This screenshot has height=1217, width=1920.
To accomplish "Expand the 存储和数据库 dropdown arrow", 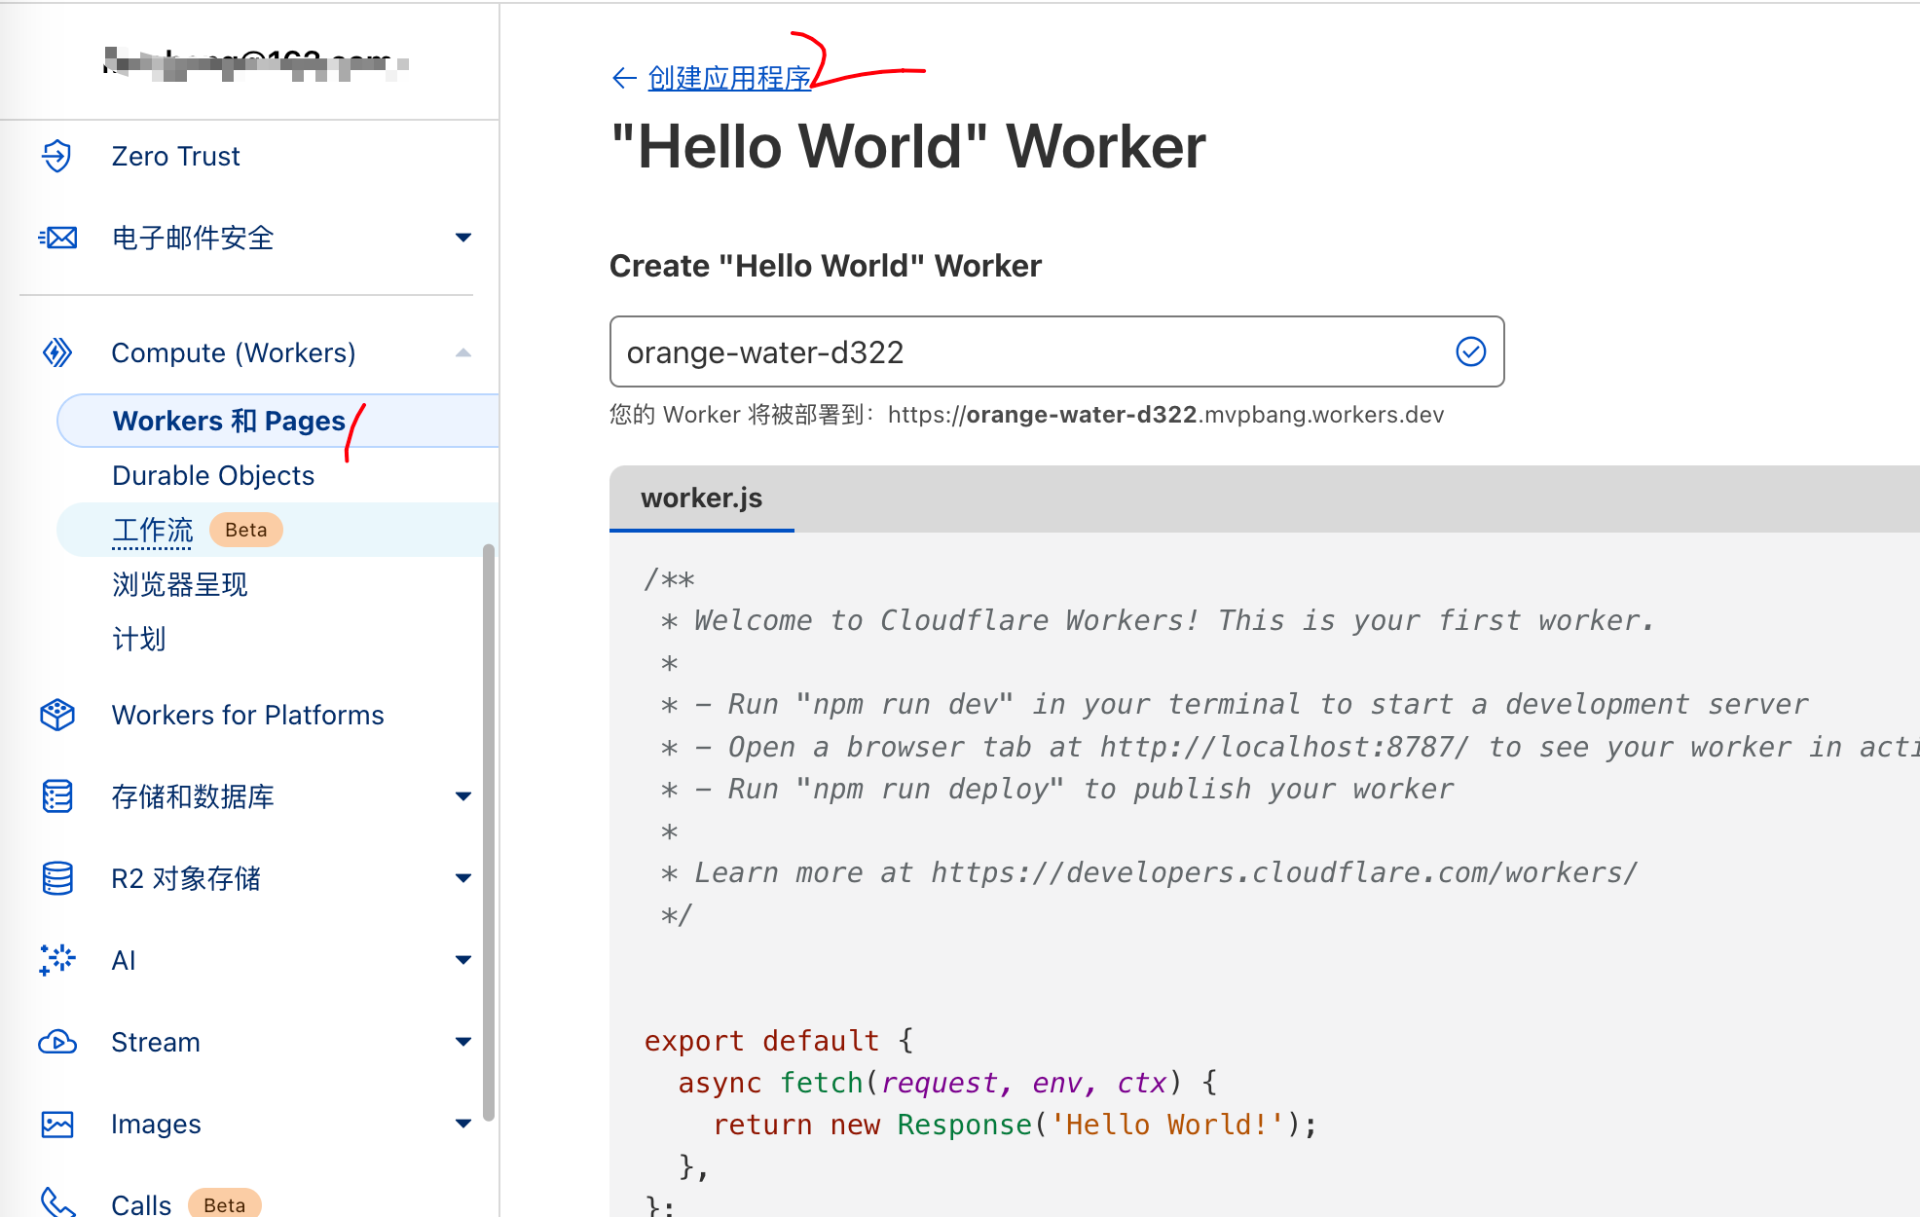I will pyautogui.click(x=463, y=797).
